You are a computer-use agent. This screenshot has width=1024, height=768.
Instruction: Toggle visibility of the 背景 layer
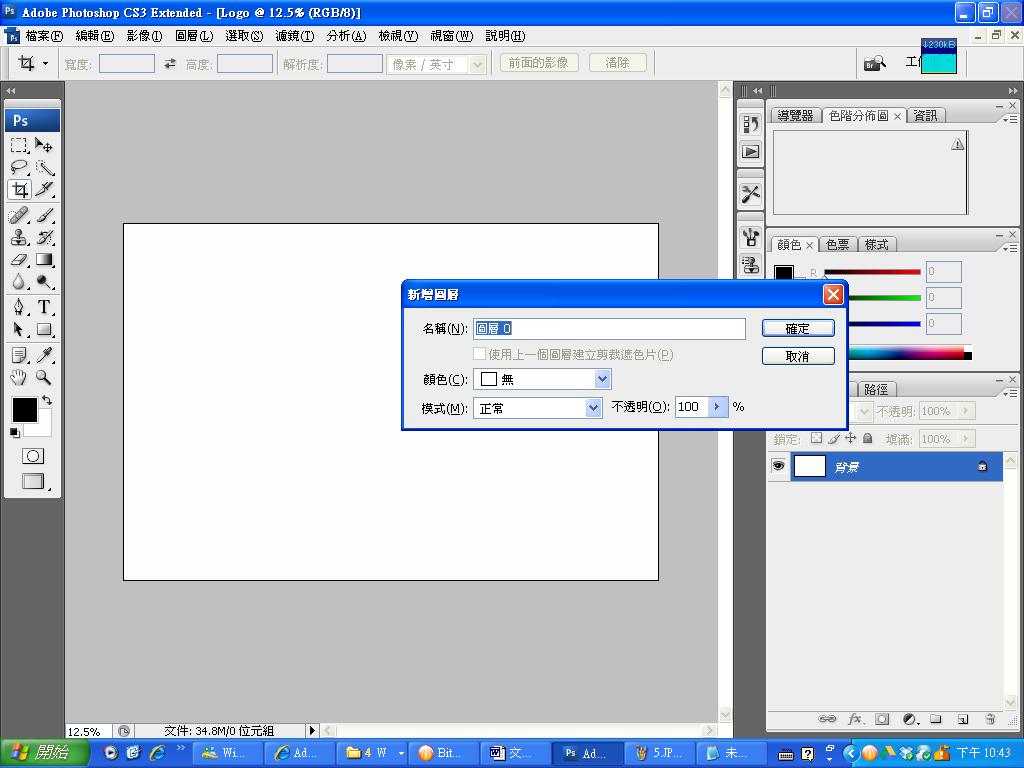(778, 466)
